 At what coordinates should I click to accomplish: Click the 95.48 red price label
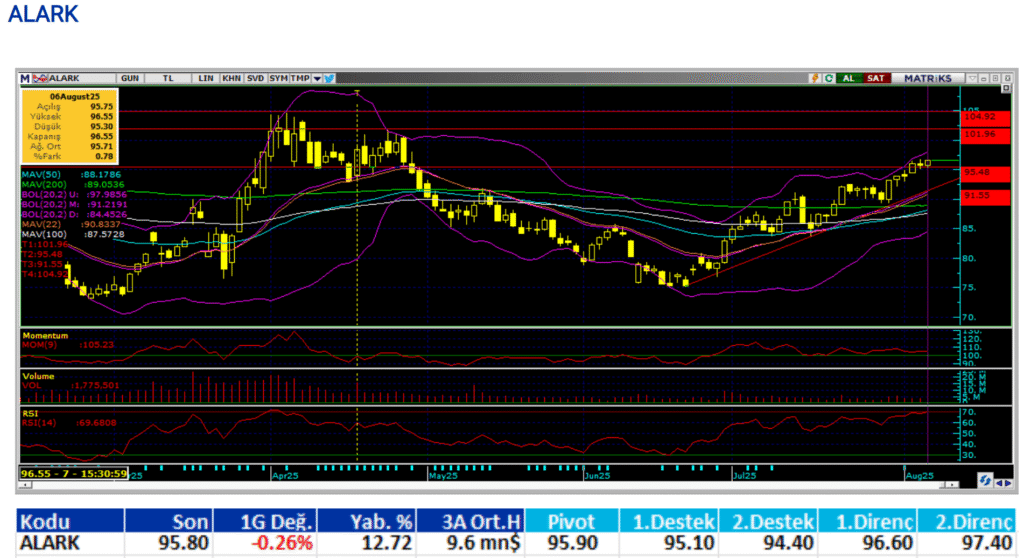(984, 173)
